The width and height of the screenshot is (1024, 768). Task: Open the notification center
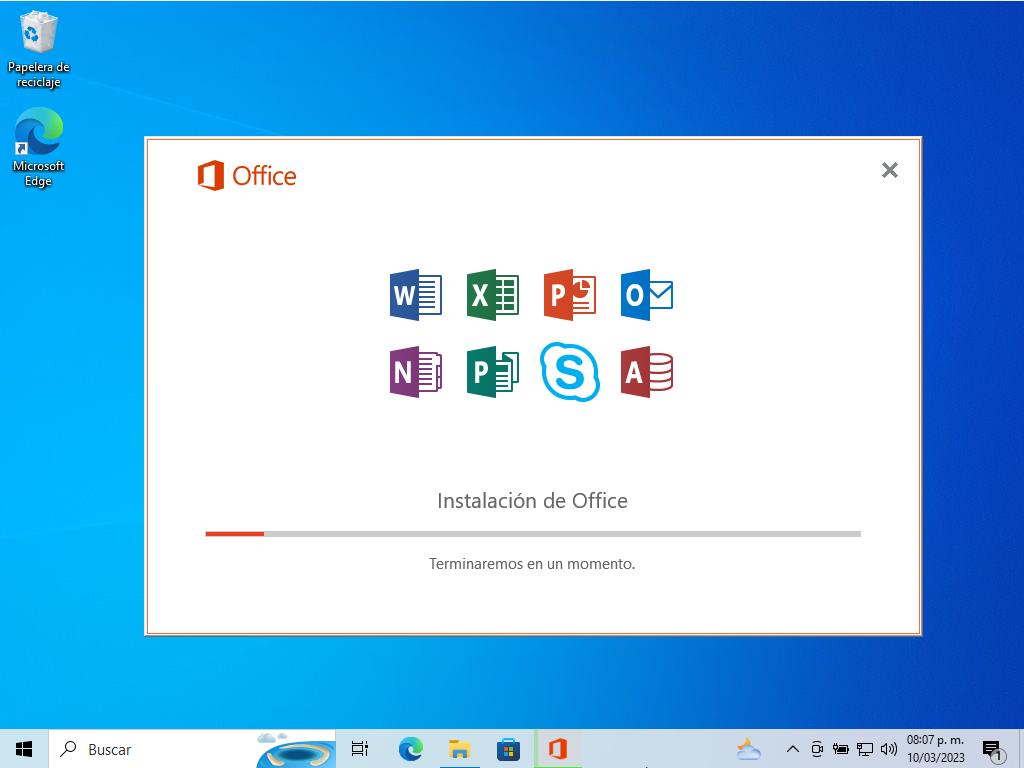pyautogui.click(x=992, y=749)
